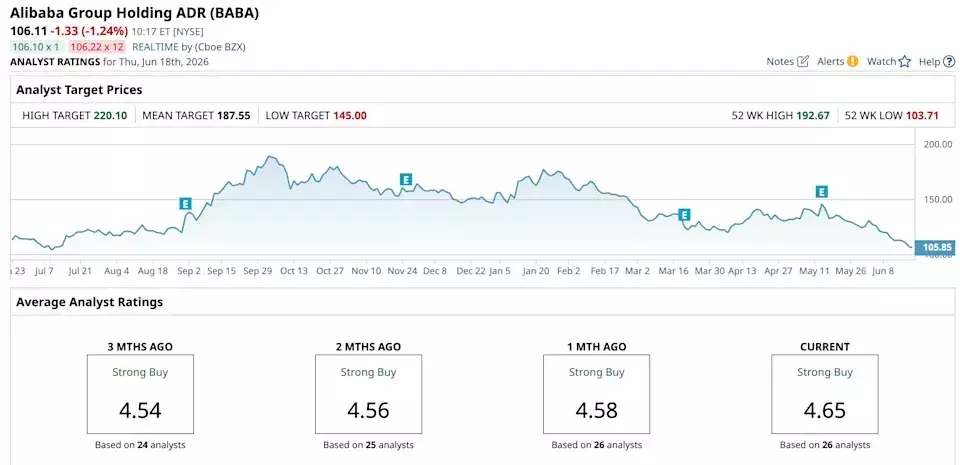Select the 2 MTHS AGO rating 4.56

(x=368, y=410)
